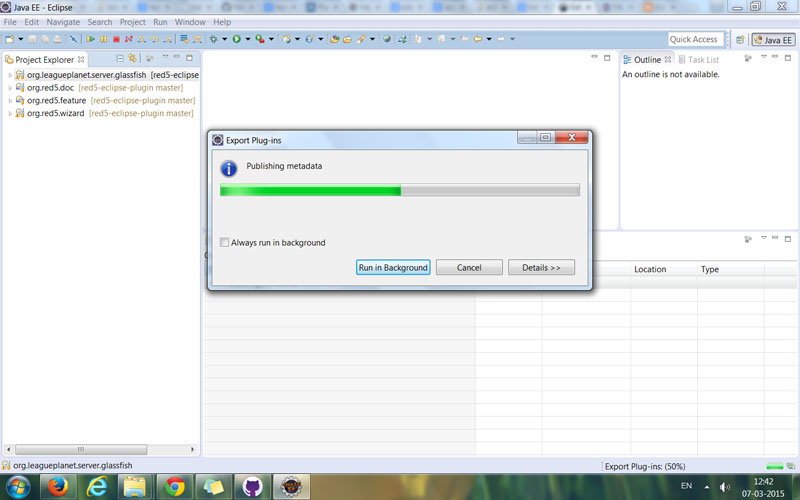Open the Window menu
This screenshot has width=800, height=500.
click(x=189, y=22)
